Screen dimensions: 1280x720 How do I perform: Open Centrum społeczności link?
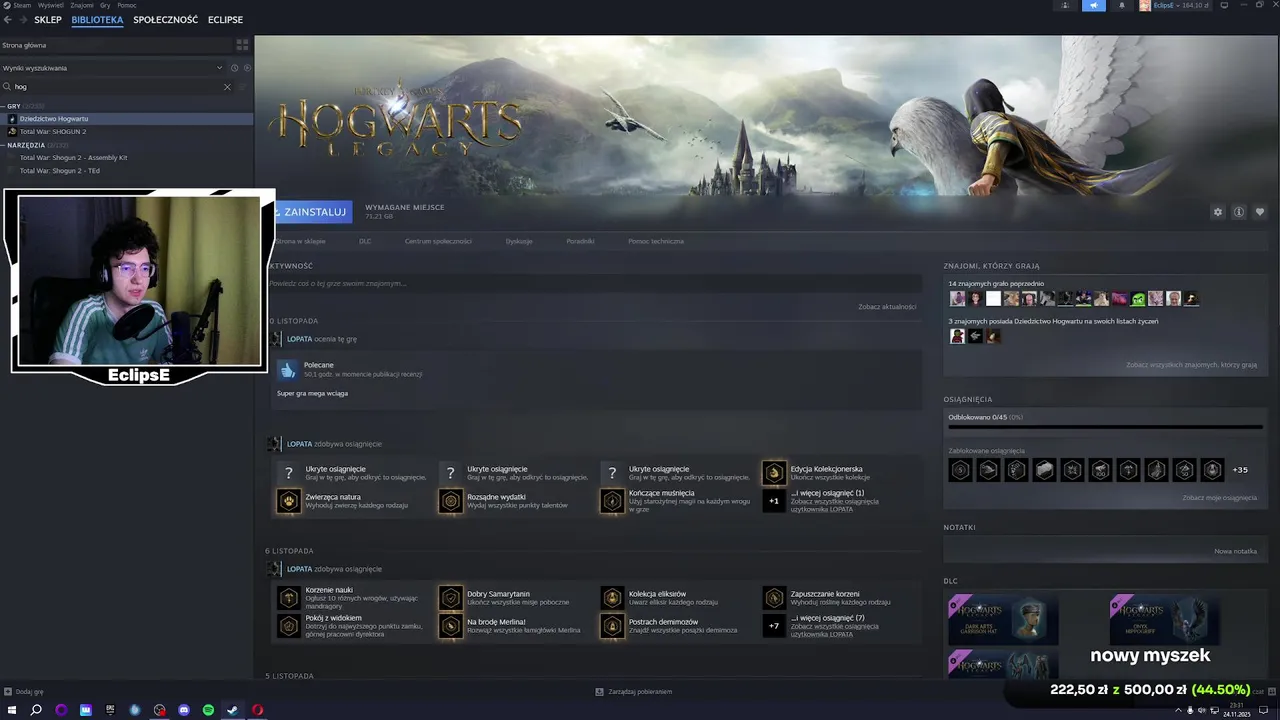click(x=438, y=241)
